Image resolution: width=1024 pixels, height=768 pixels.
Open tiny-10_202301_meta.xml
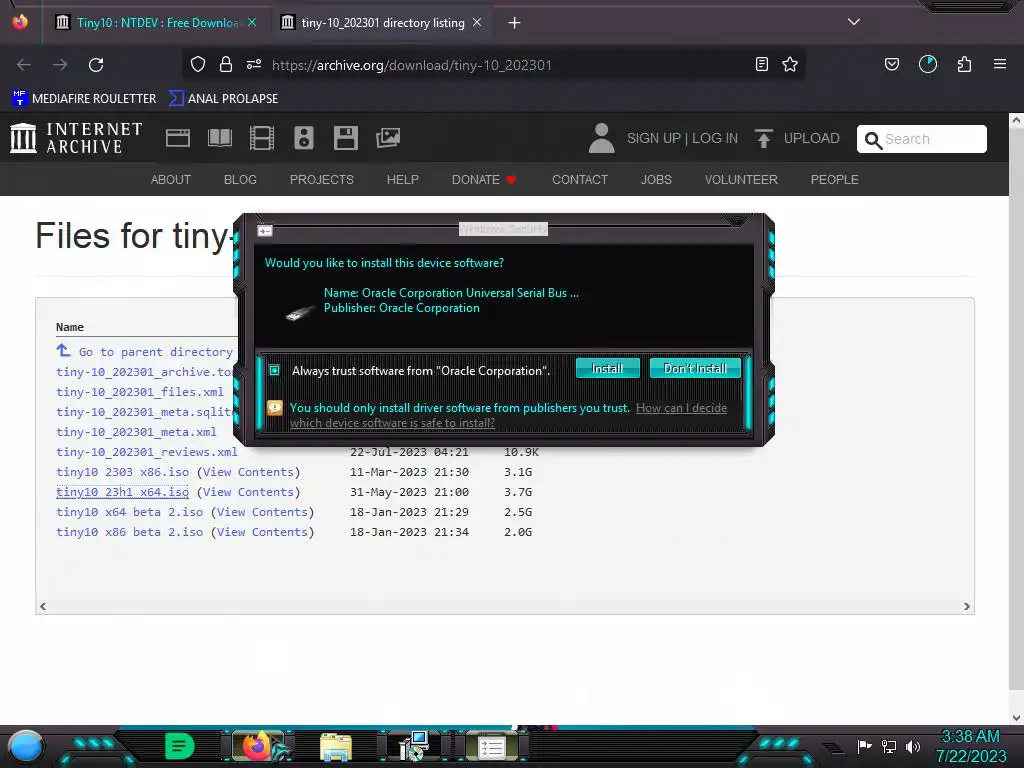click(136, 432)
